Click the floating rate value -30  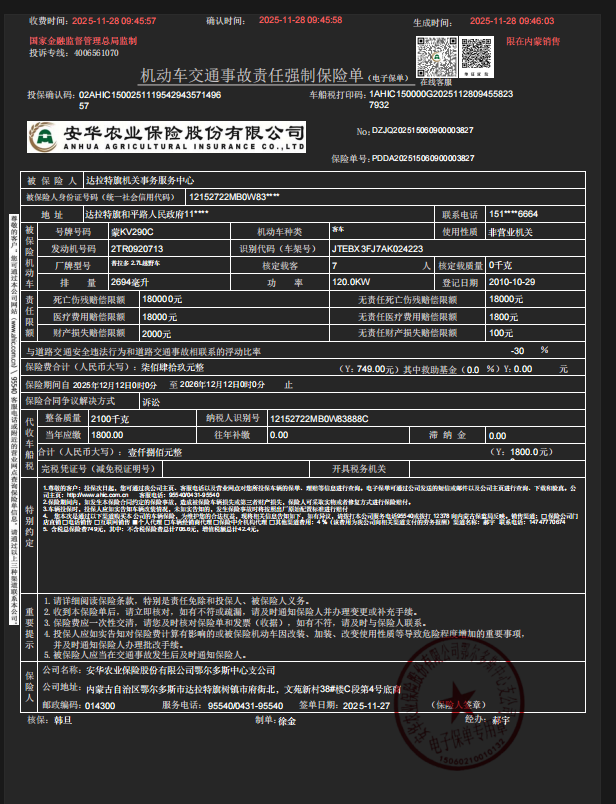517,351
